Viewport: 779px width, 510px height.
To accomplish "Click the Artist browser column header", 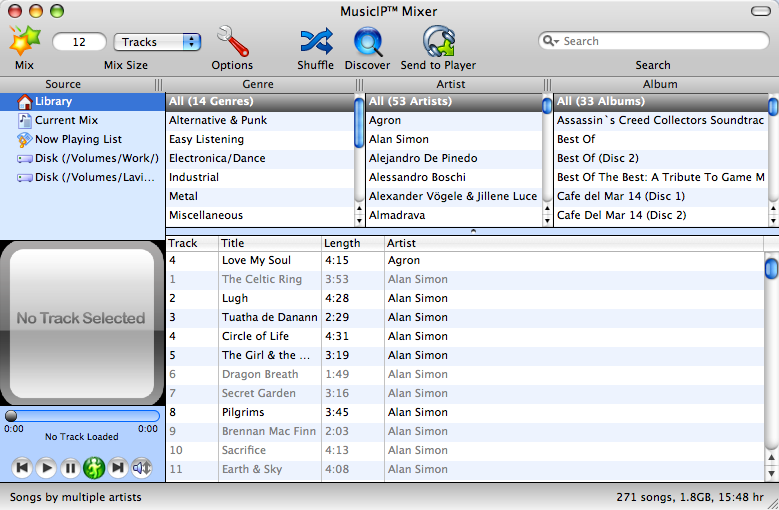I will (x=451, y=84).
